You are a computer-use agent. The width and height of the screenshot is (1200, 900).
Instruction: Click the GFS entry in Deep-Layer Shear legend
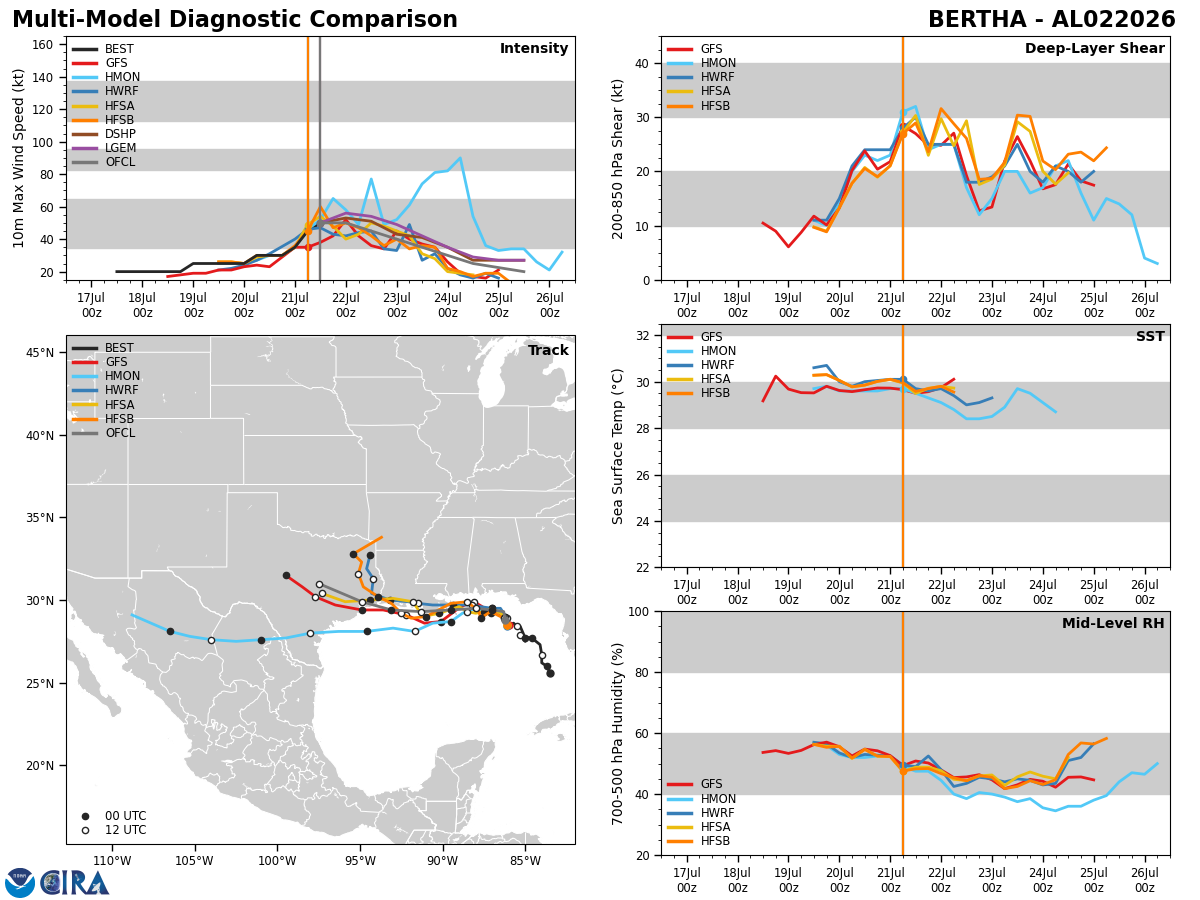pos(697,49)
